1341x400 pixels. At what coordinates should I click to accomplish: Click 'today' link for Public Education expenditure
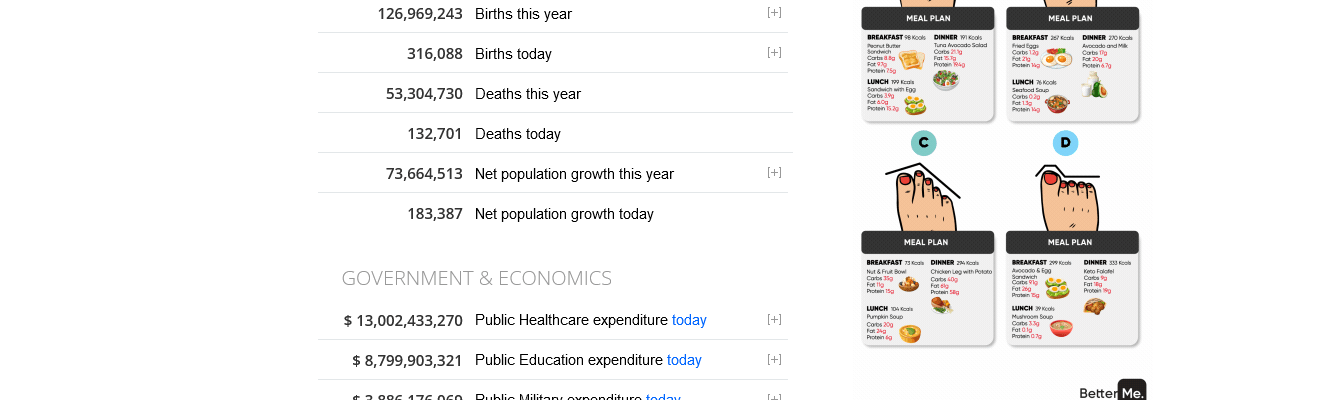tap(684, 360)
